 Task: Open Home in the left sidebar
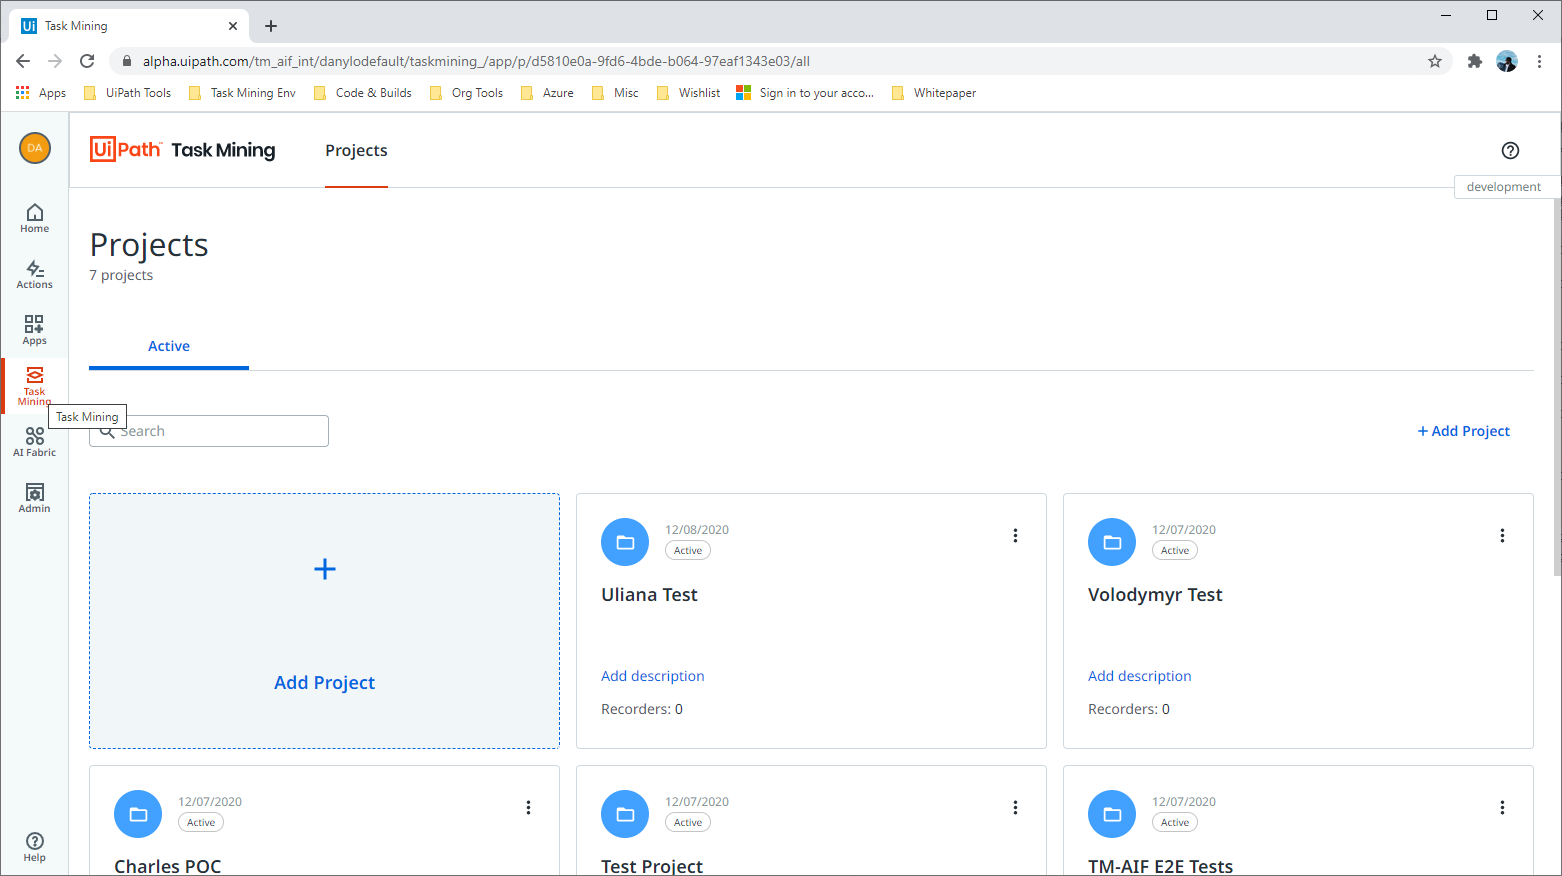coord(34,218)
